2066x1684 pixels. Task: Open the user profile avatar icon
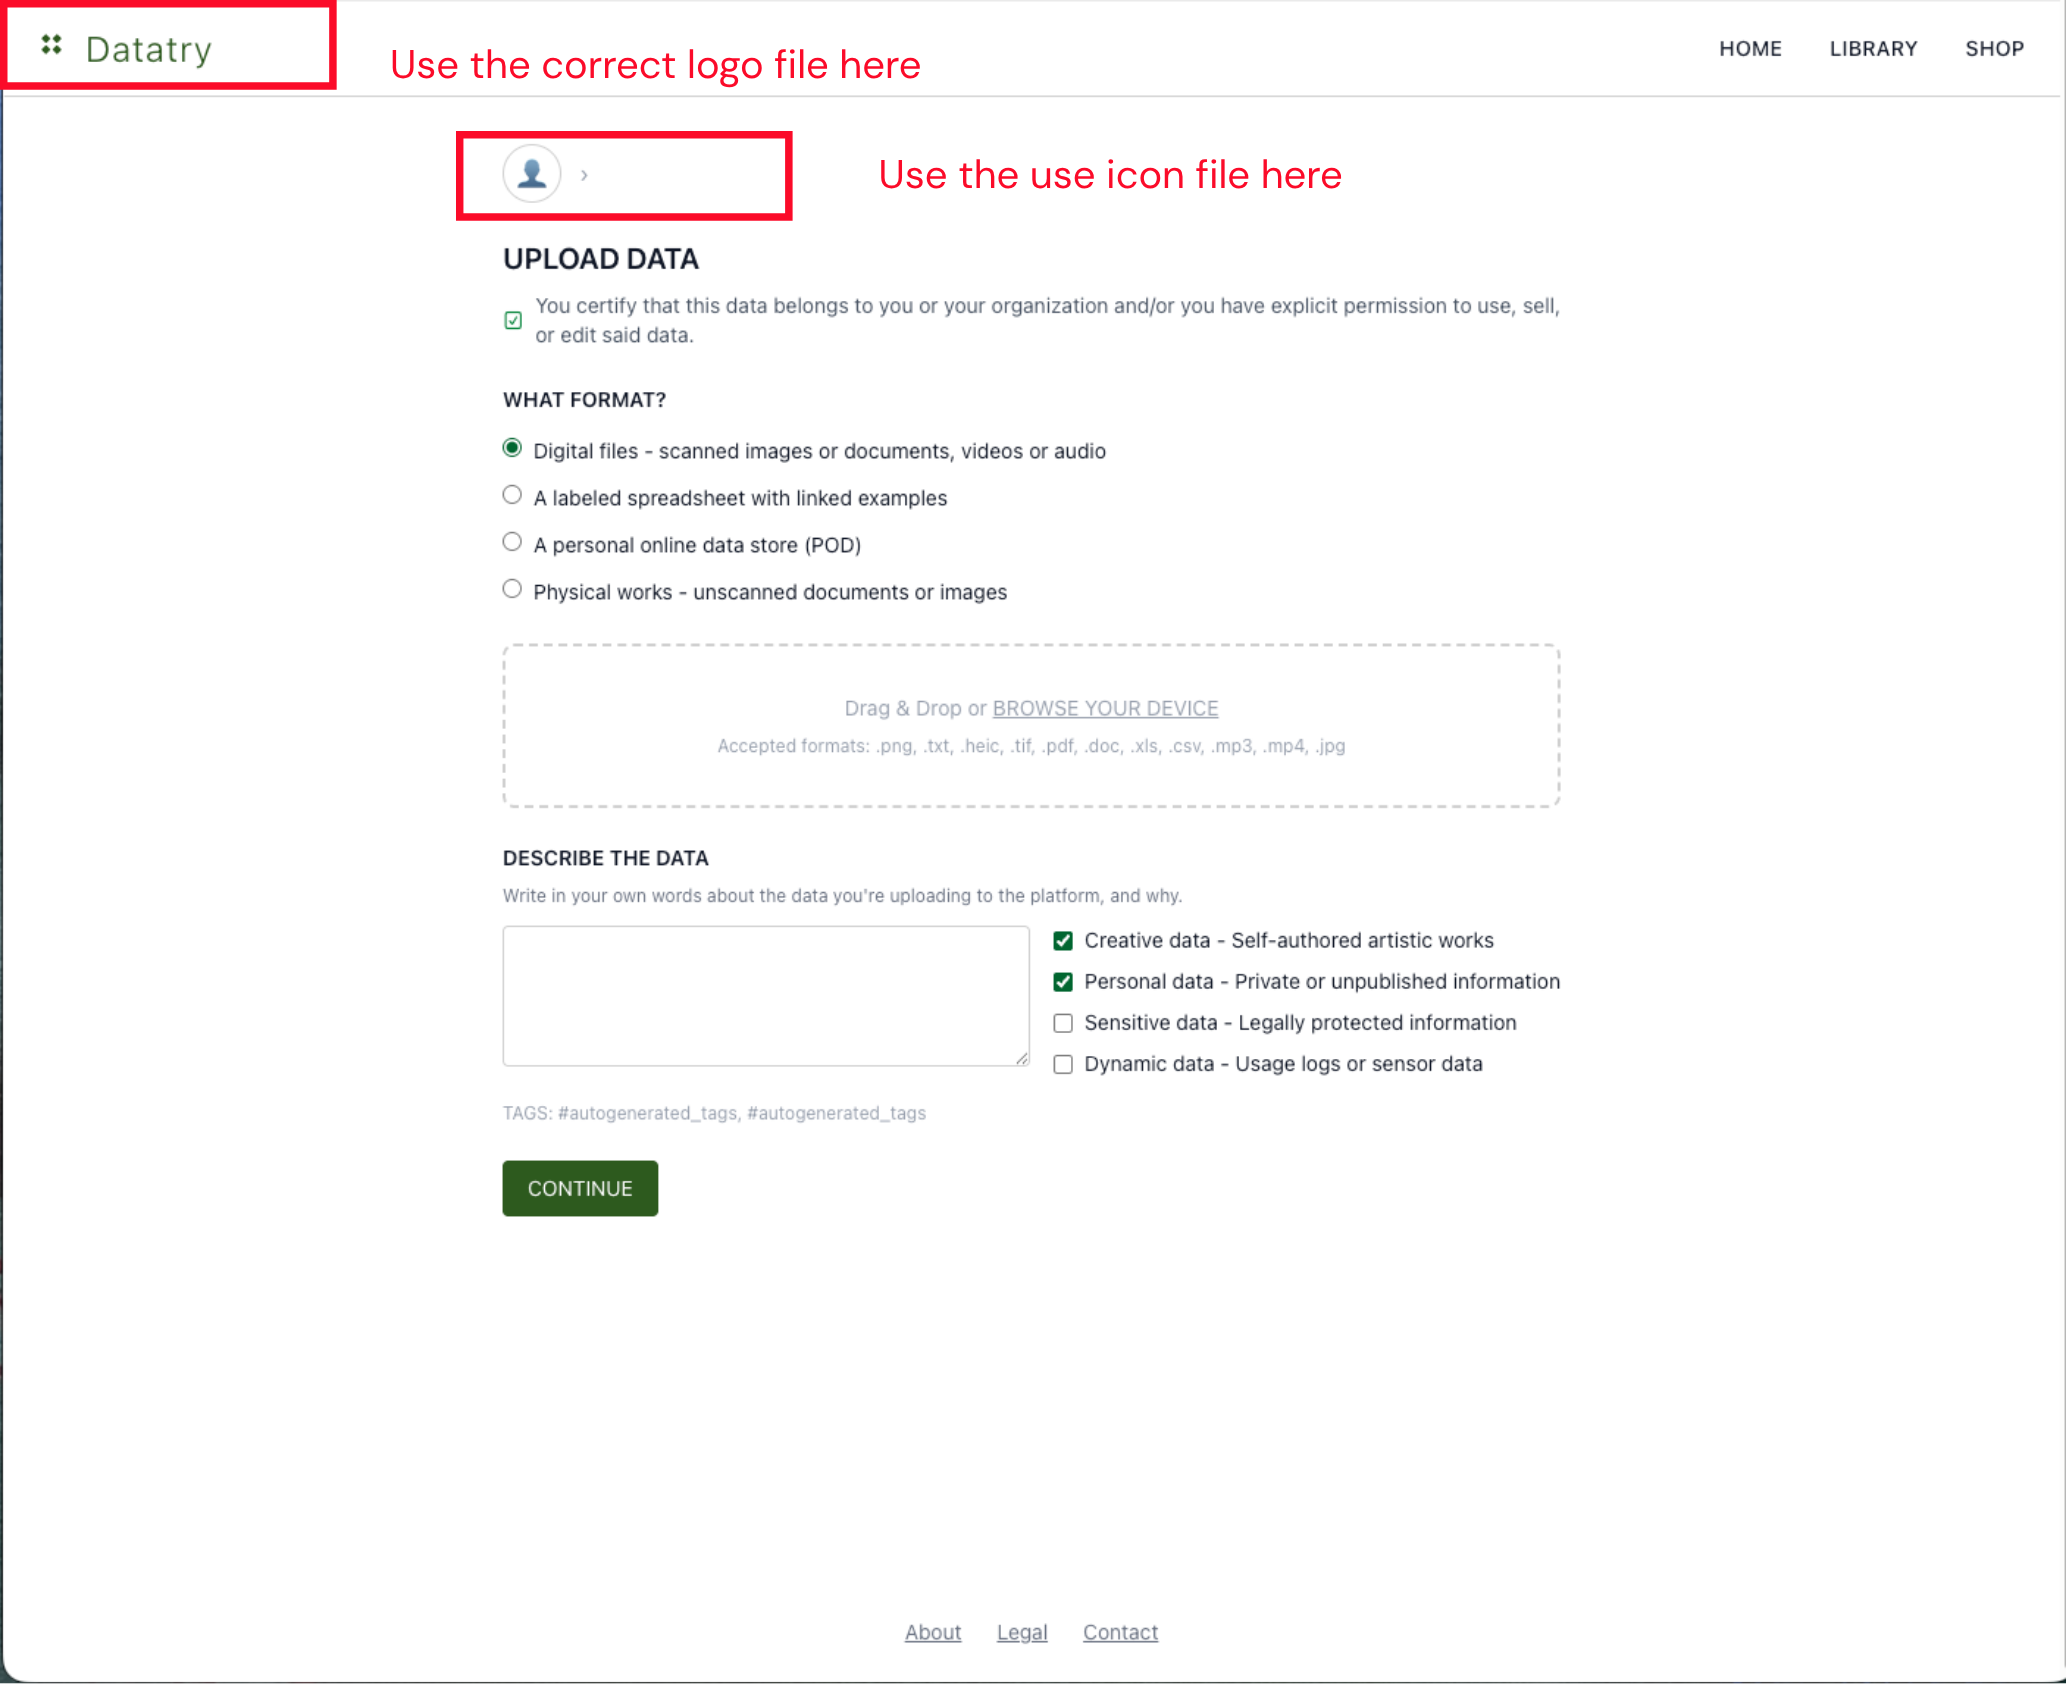pos(531,174)
